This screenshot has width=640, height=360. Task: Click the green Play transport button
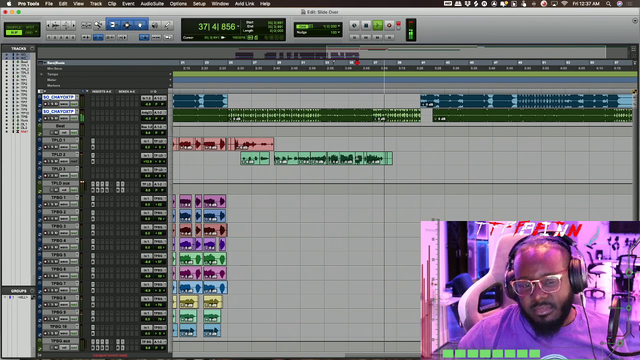click(378, 25)
